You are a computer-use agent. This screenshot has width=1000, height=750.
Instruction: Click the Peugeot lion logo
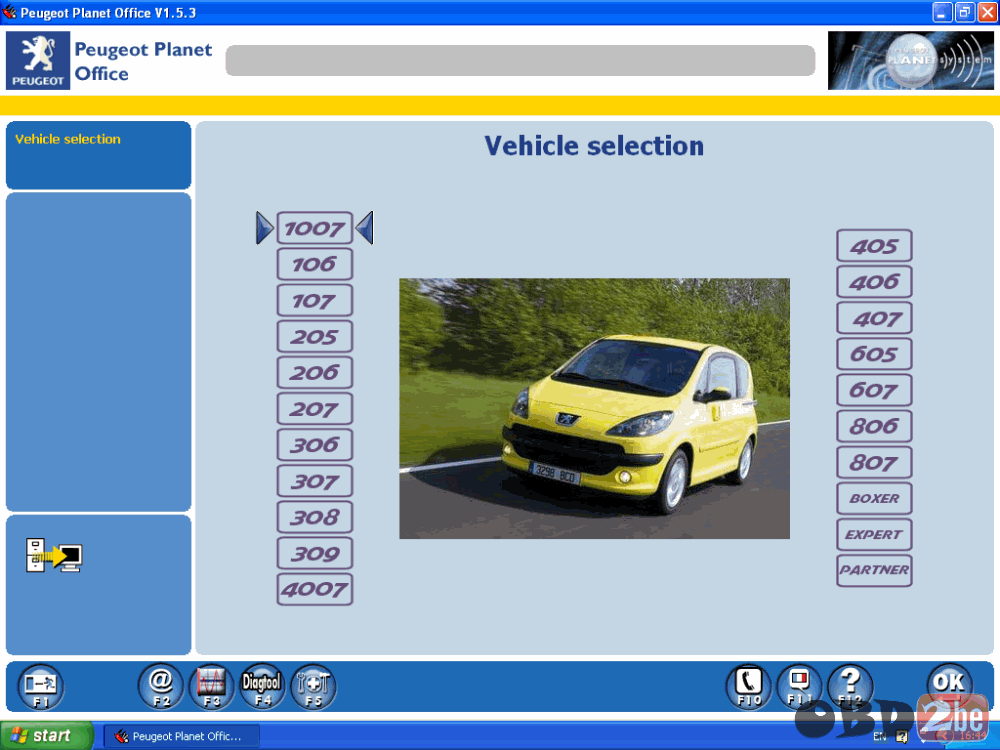[38, 61]
